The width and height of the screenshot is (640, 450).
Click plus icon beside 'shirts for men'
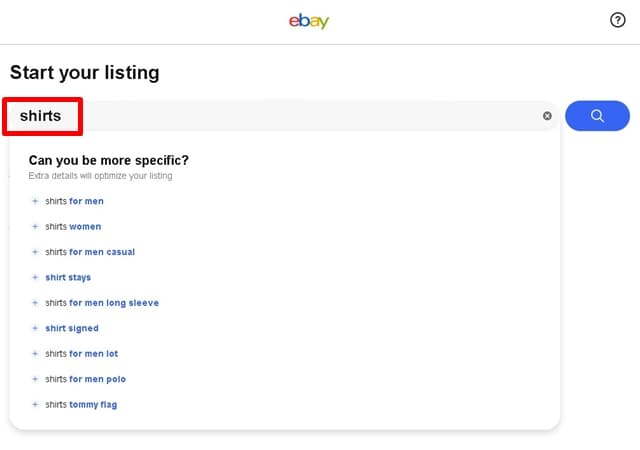point(35,201)
